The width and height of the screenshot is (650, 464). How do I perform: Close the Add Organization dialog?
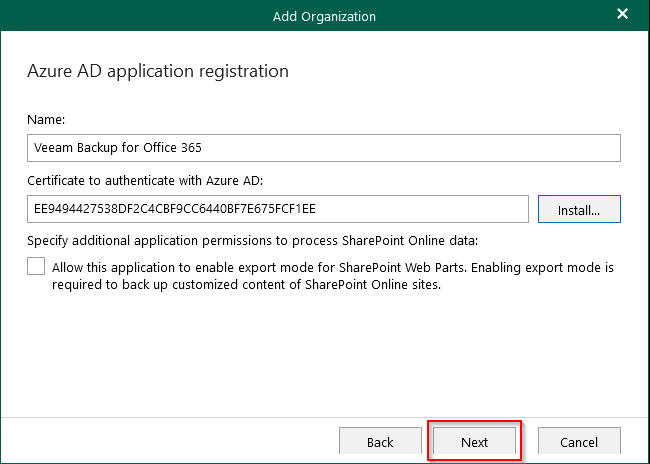point(622,14)
